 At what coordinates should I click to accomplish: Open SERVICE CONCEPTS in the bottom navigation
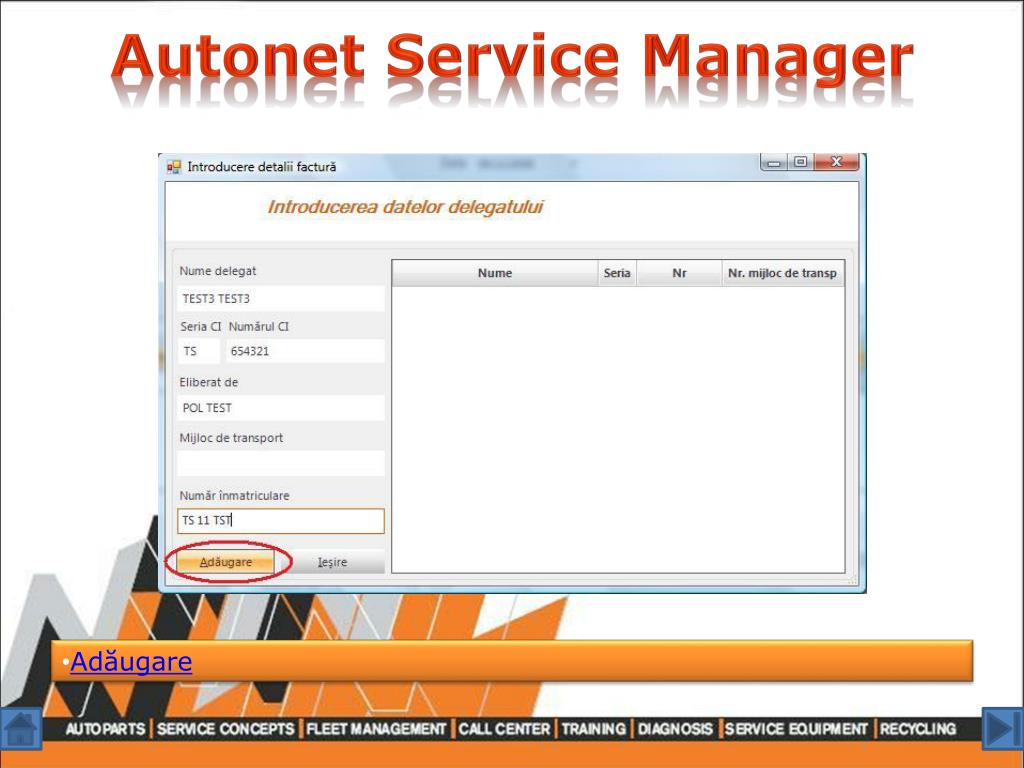click(225, 729)
